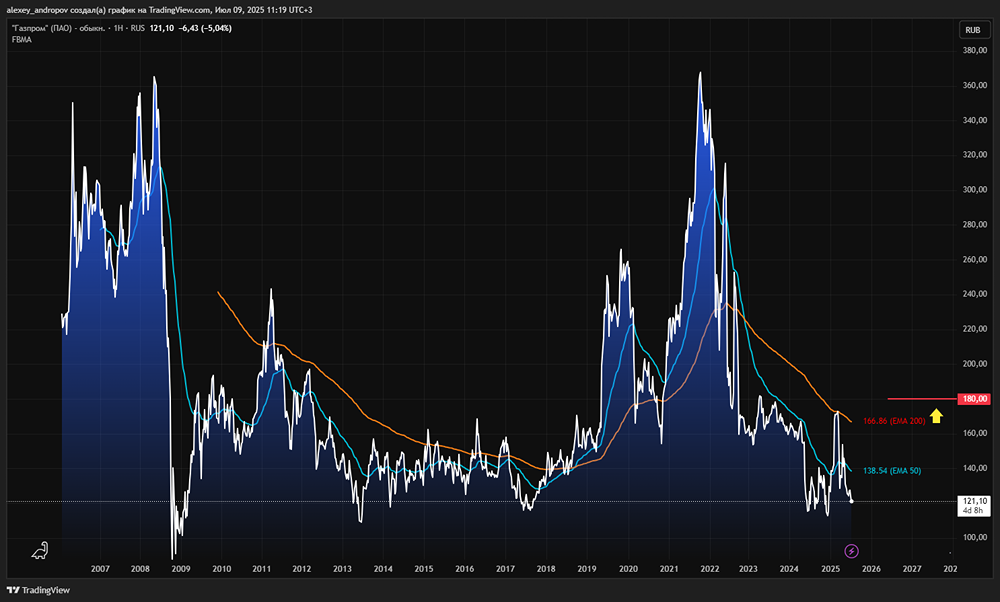Click the current price label 121,10
The height and width of the screenshot is (602, 1000).
coord(974,501)
